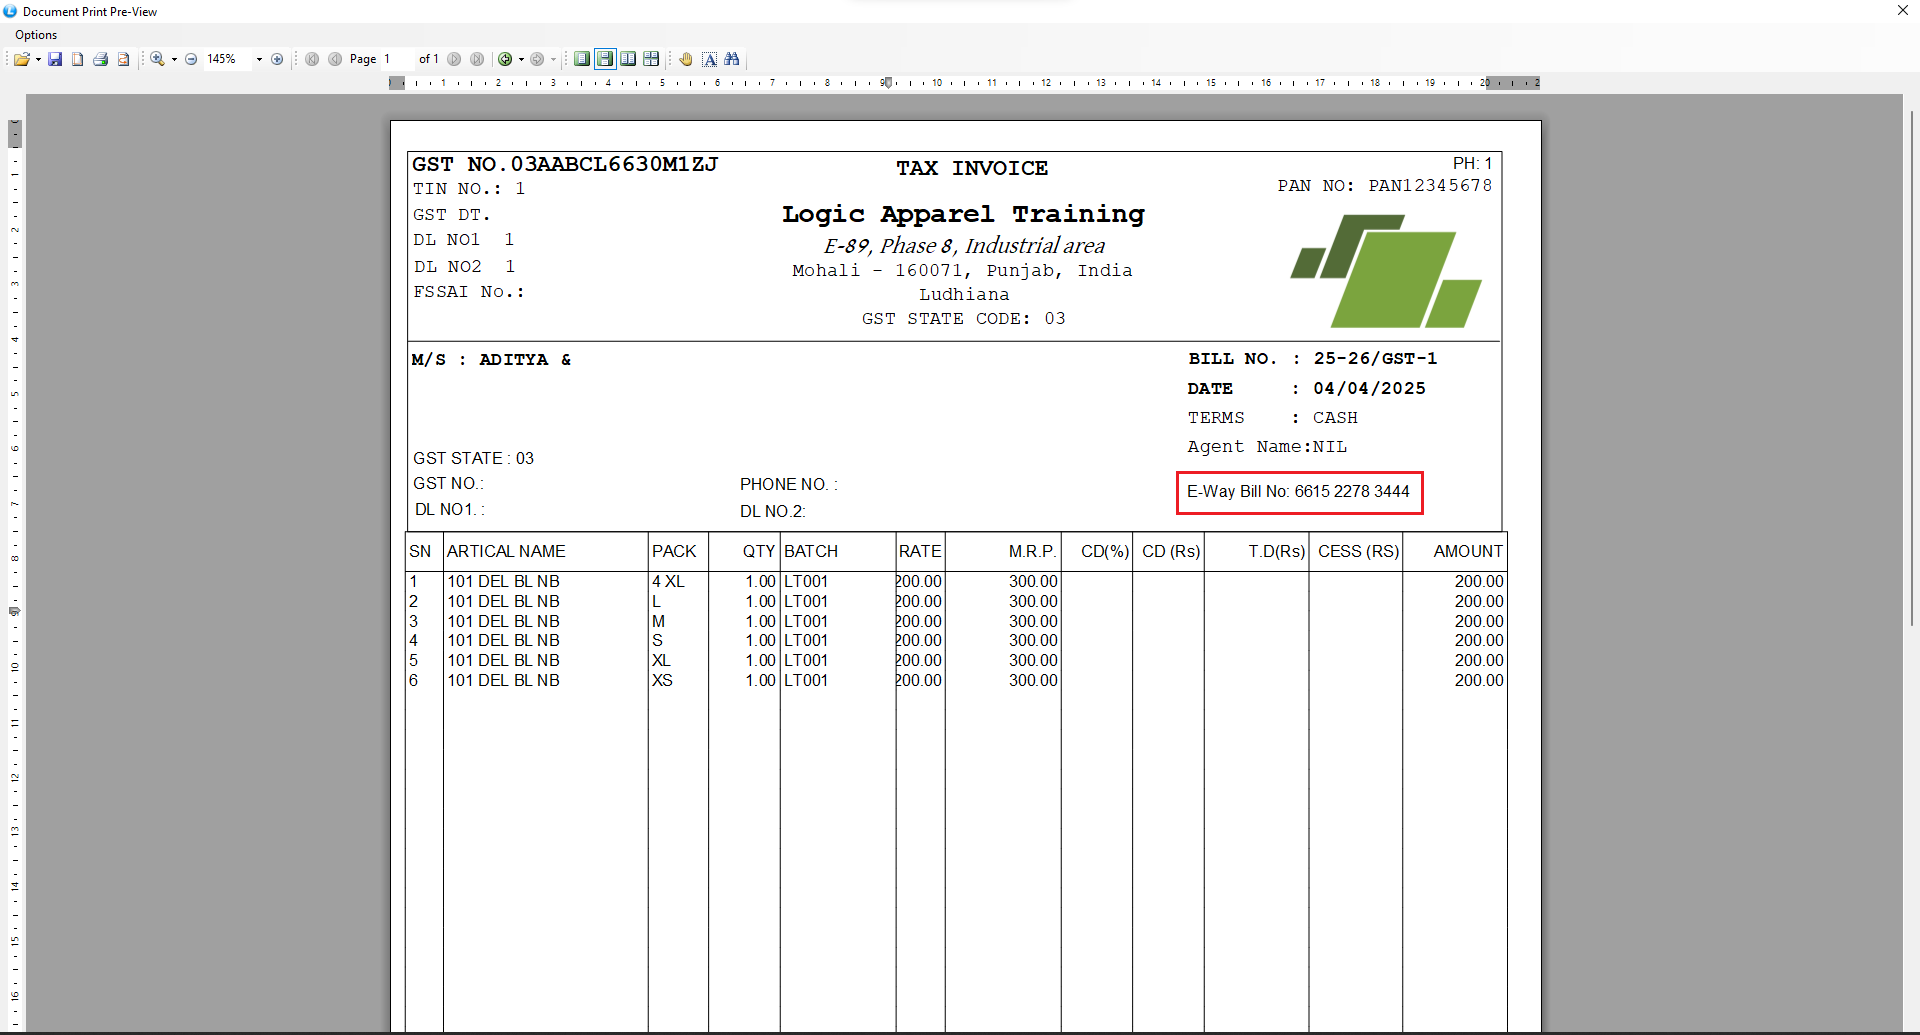Expand the Open folder dropdown arrow
Viewport: 1920px width, 1035px height.
point(38,60)
